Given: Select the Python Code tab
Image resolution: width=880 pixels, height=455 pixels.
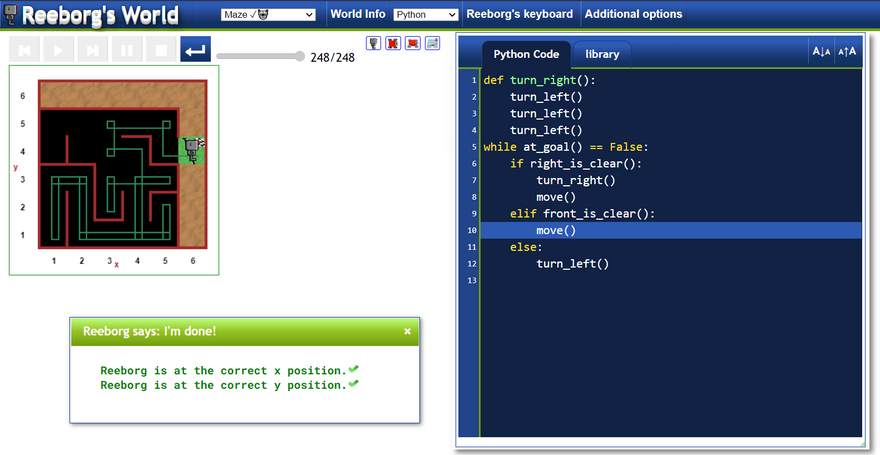Looking at the screenshot, I should pos(526,54).
